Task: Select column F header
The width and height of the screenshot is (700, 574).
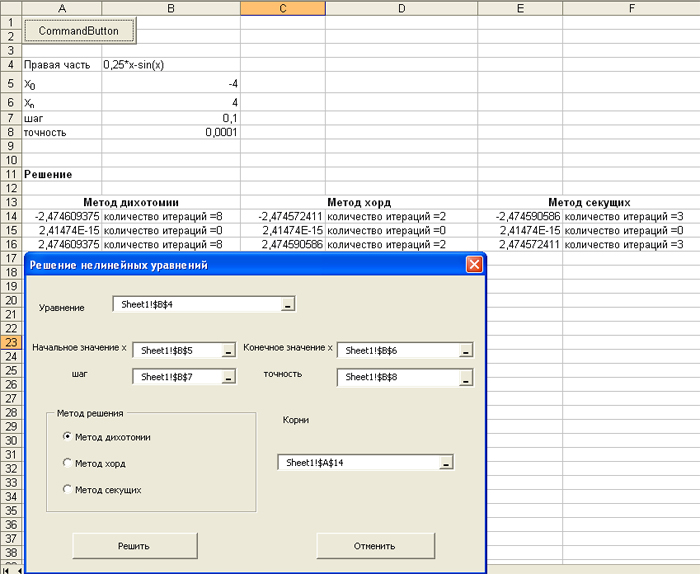Action: 631,8
